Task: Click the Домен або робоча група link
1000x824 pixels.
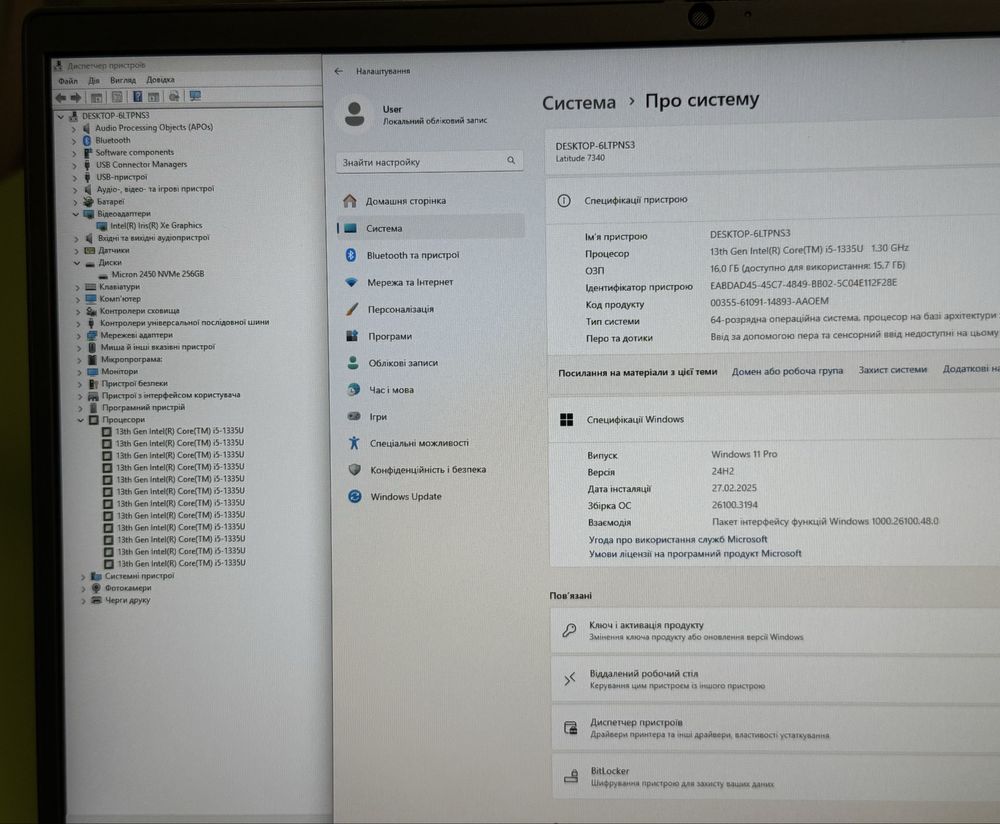Action: (x=787, y=371)
